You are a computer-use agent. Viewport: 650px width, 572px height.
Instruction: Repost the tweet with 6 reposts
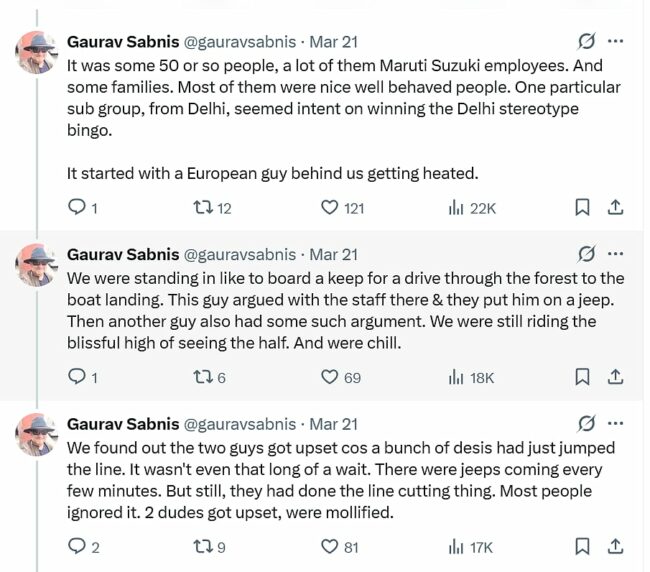[200, 377]
